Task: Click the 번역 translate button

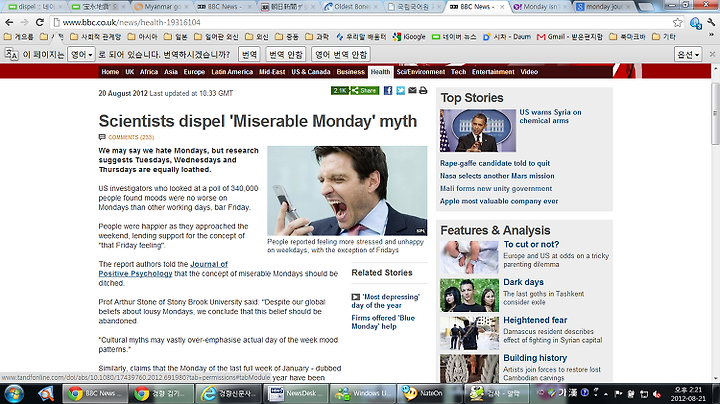Action: (249, 55)
